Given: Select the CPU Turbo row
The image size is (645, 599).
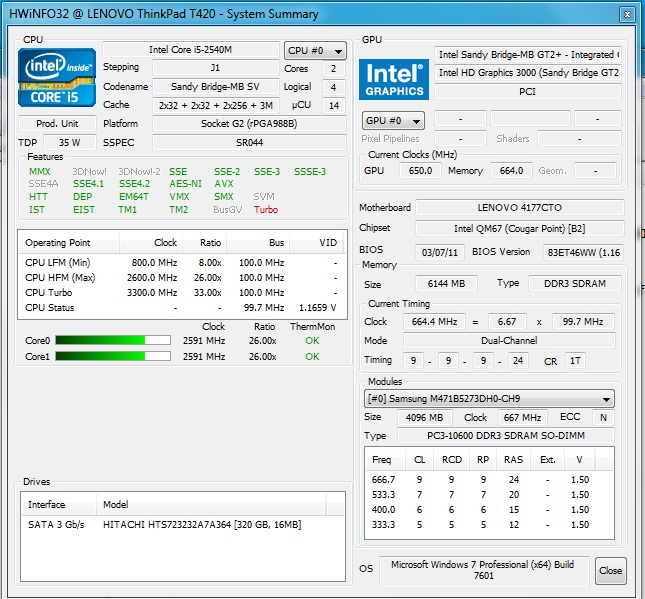Looking at the screenshot, I should (x=182, y=293).
